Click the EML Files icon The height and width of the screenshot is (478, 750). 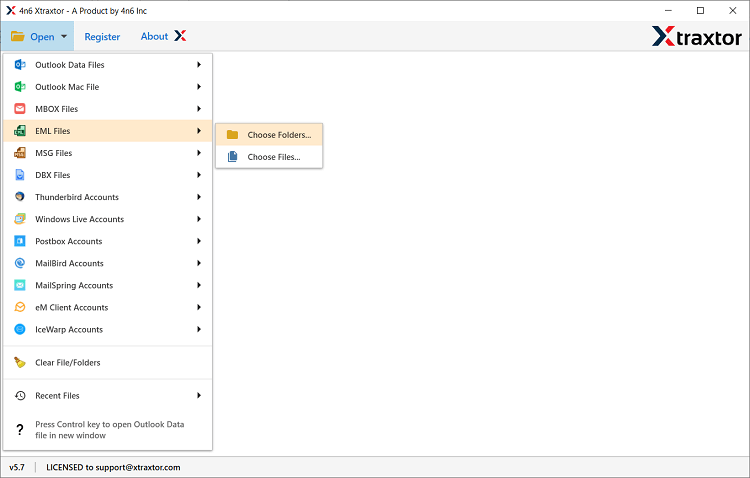coord(20,131)
